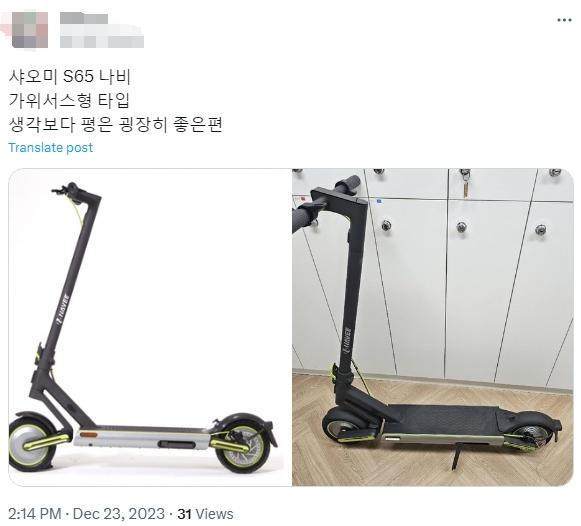Click the kickstand in right scooter photo

(x=456, y=456)
